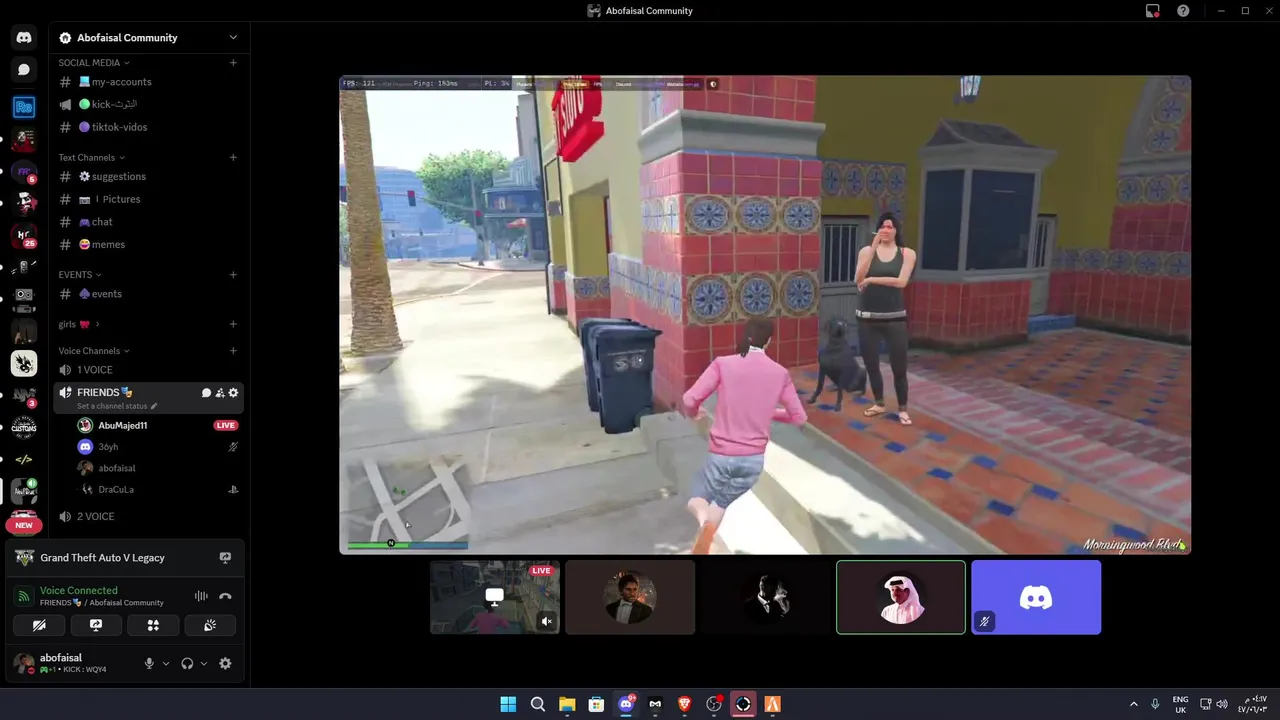
Task: Disconnect from the voice channel
Action: (225, 596)
